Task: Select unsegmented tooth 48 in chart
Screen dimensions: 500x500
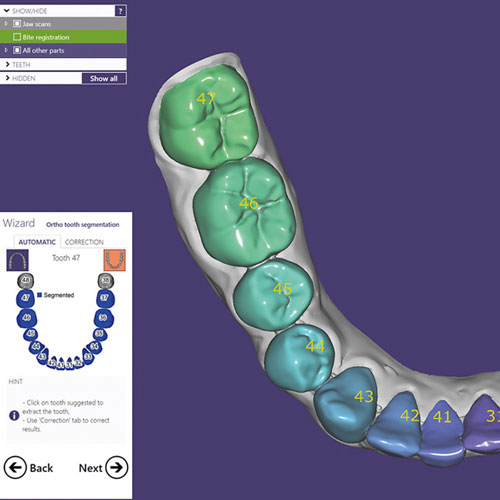Action: 26,281
